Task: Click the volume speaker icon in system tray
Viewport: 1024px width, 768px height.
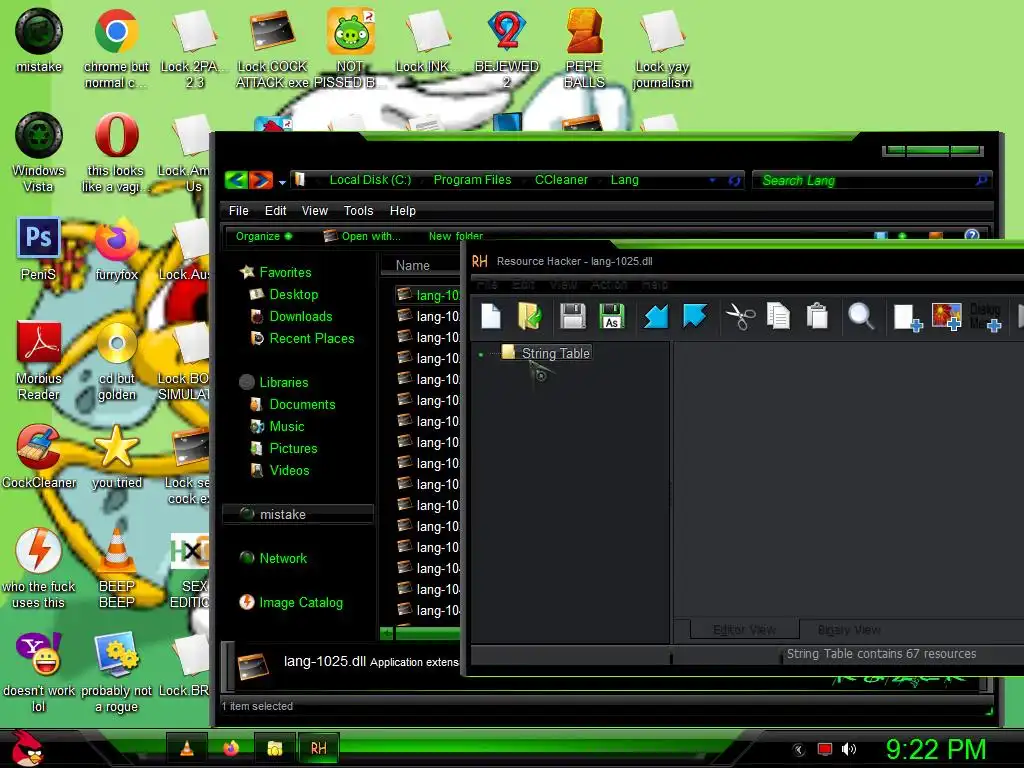Action: pos(848,749)
